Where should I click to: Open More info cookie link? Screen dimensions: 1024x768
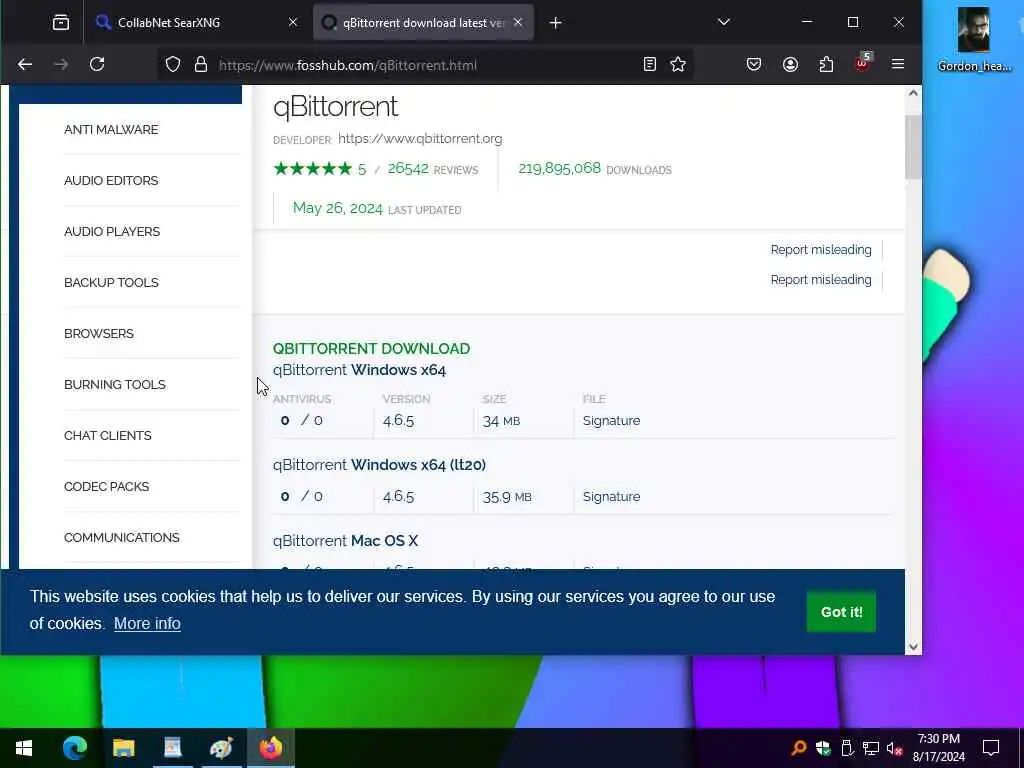(147, 623)
